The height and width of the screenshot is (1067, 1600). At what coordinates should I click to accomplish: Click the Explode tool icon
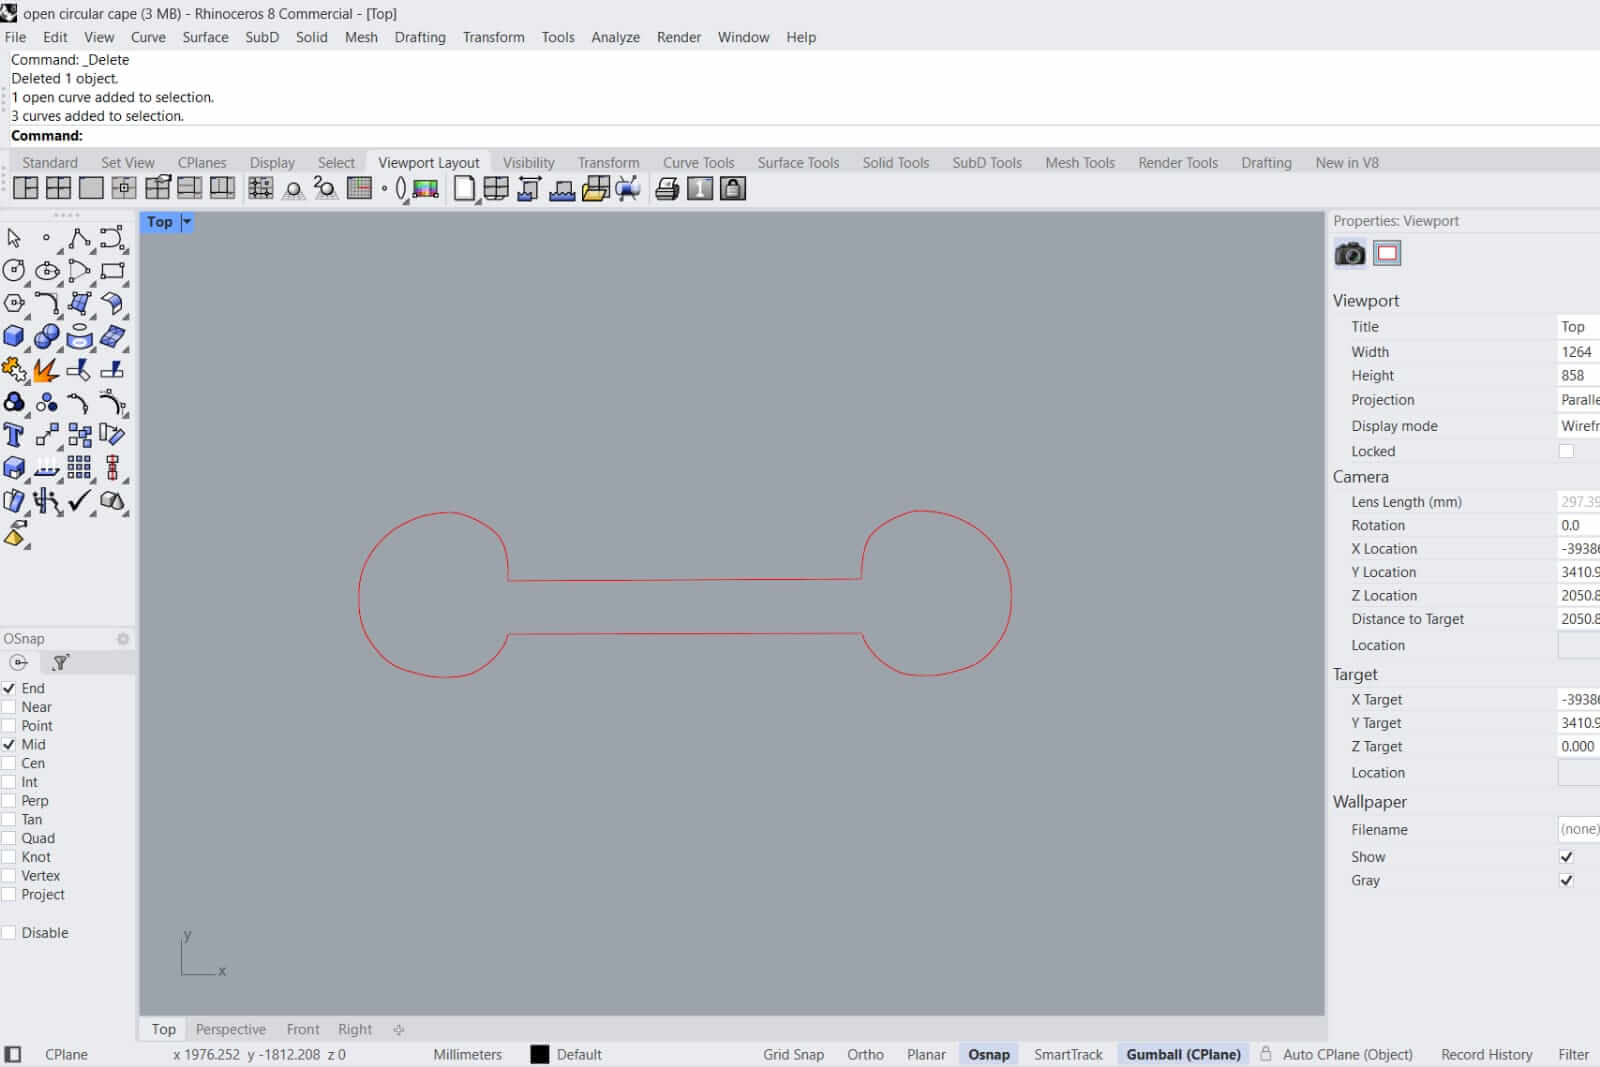point(45,370)
